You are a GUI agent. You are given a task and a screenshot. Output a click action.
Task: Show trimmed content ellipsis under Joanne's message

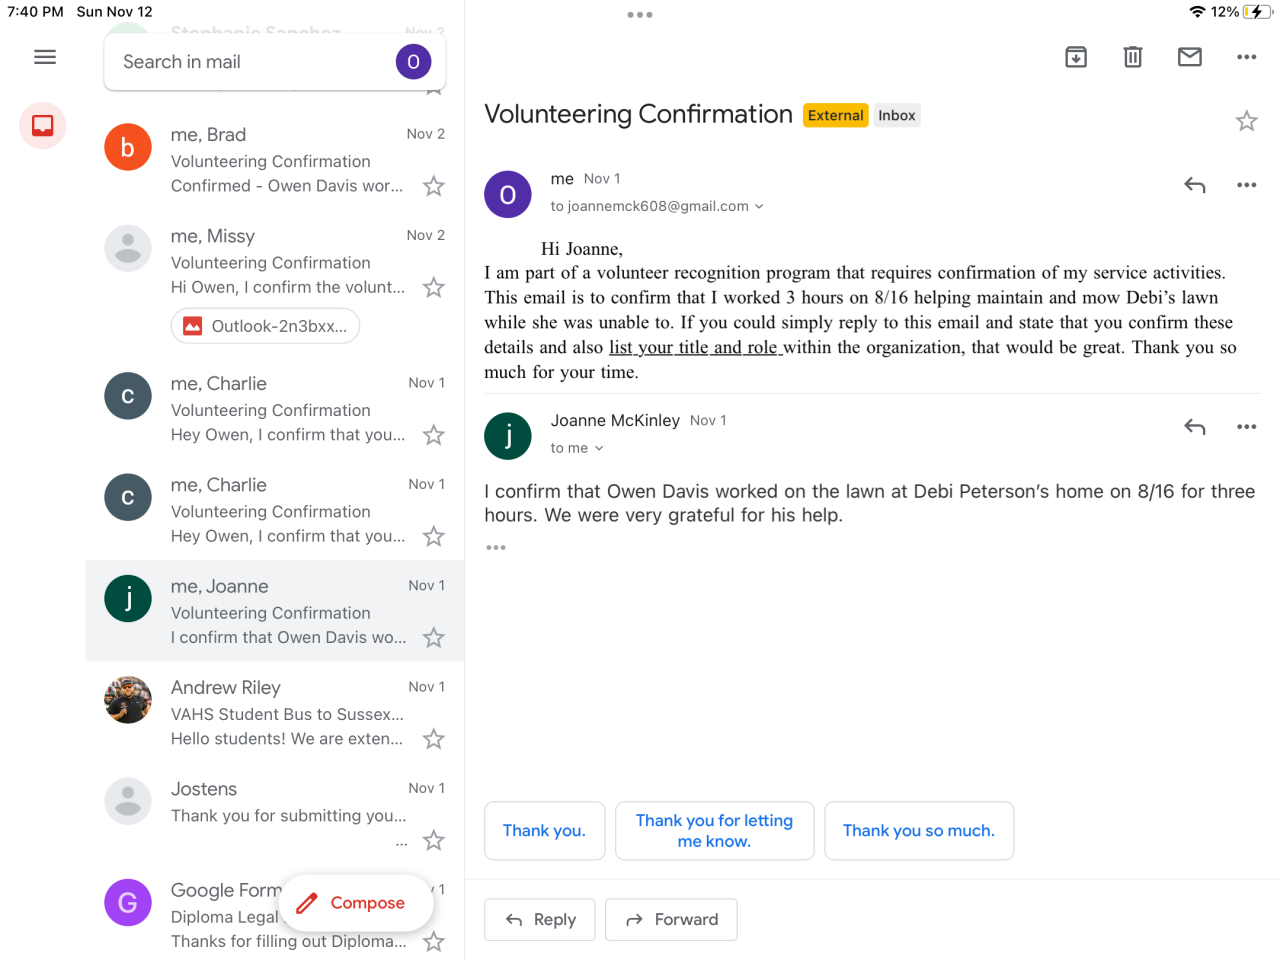click(x=496, y=547)
